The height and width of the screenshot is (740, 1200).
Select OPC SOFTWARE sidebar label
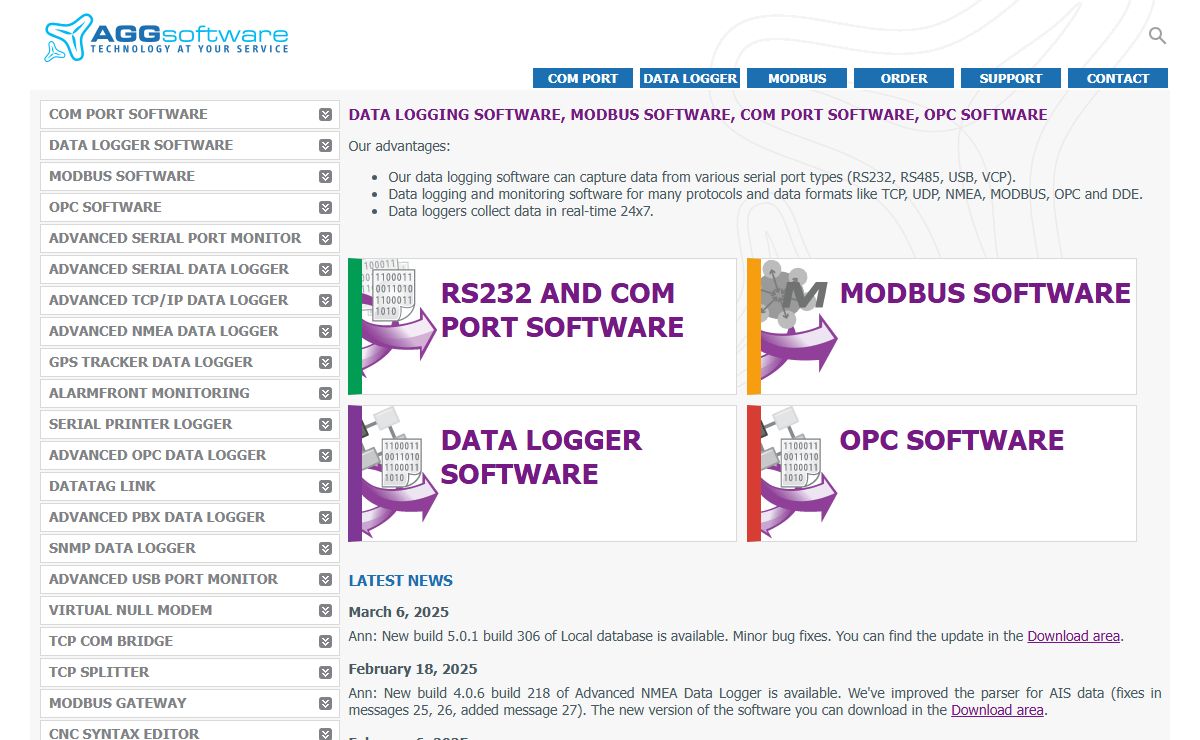[105, 207]
